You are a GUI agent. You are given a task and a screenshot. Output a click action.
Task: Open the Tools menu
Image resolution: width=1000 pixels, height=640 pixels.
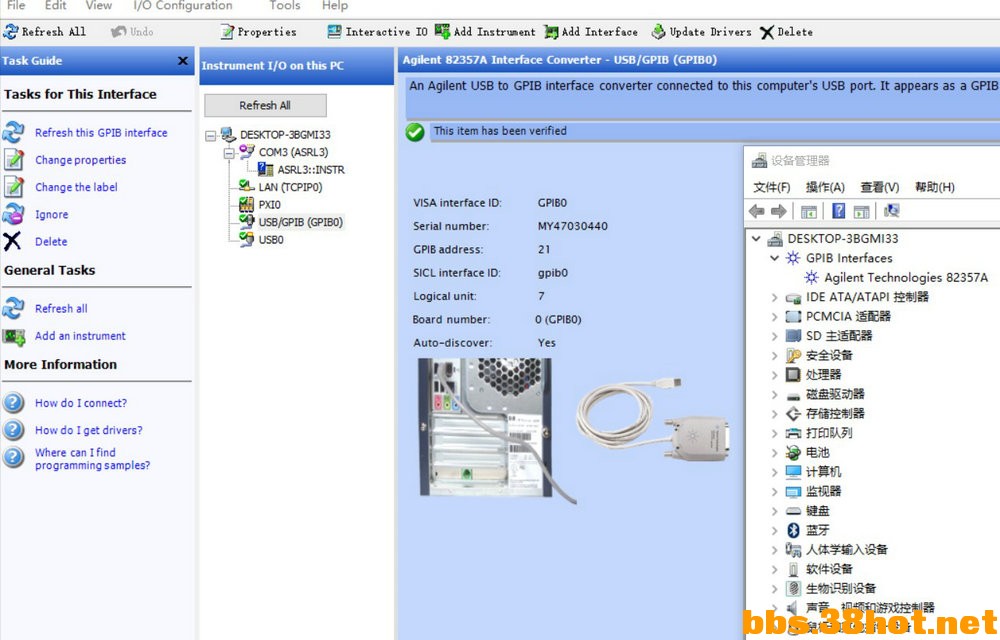[284, 6]
